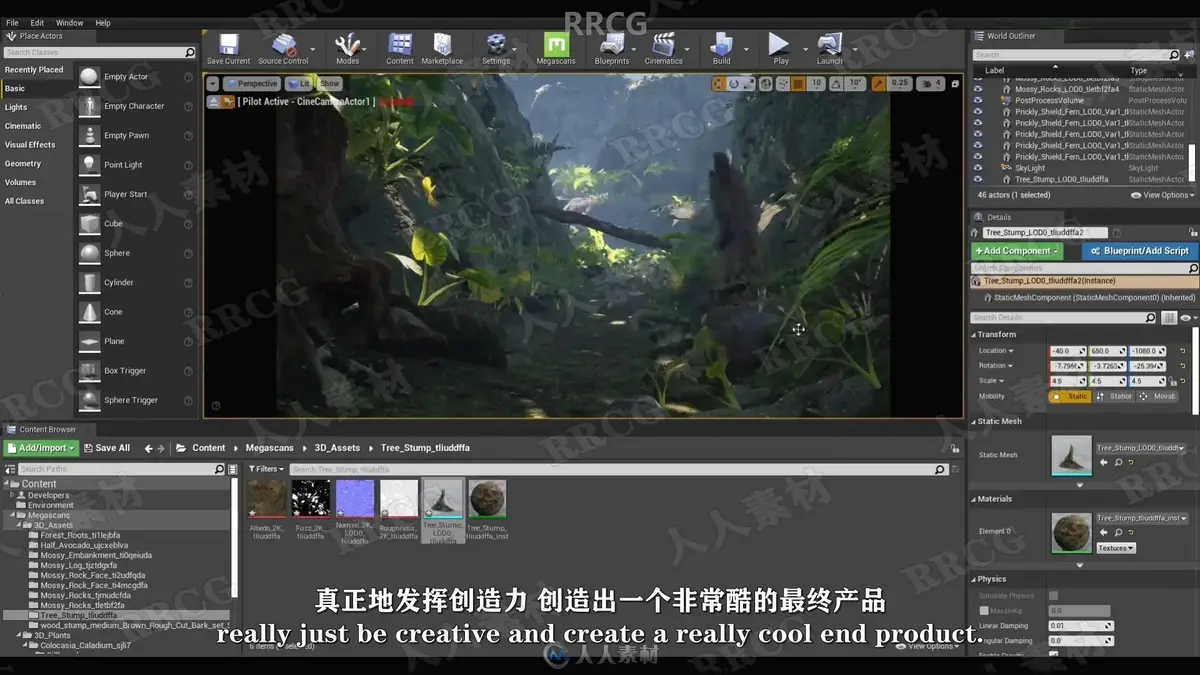Set Mobility to Static
Viewport: 1200px width, 675px height.
point(1070,396)
